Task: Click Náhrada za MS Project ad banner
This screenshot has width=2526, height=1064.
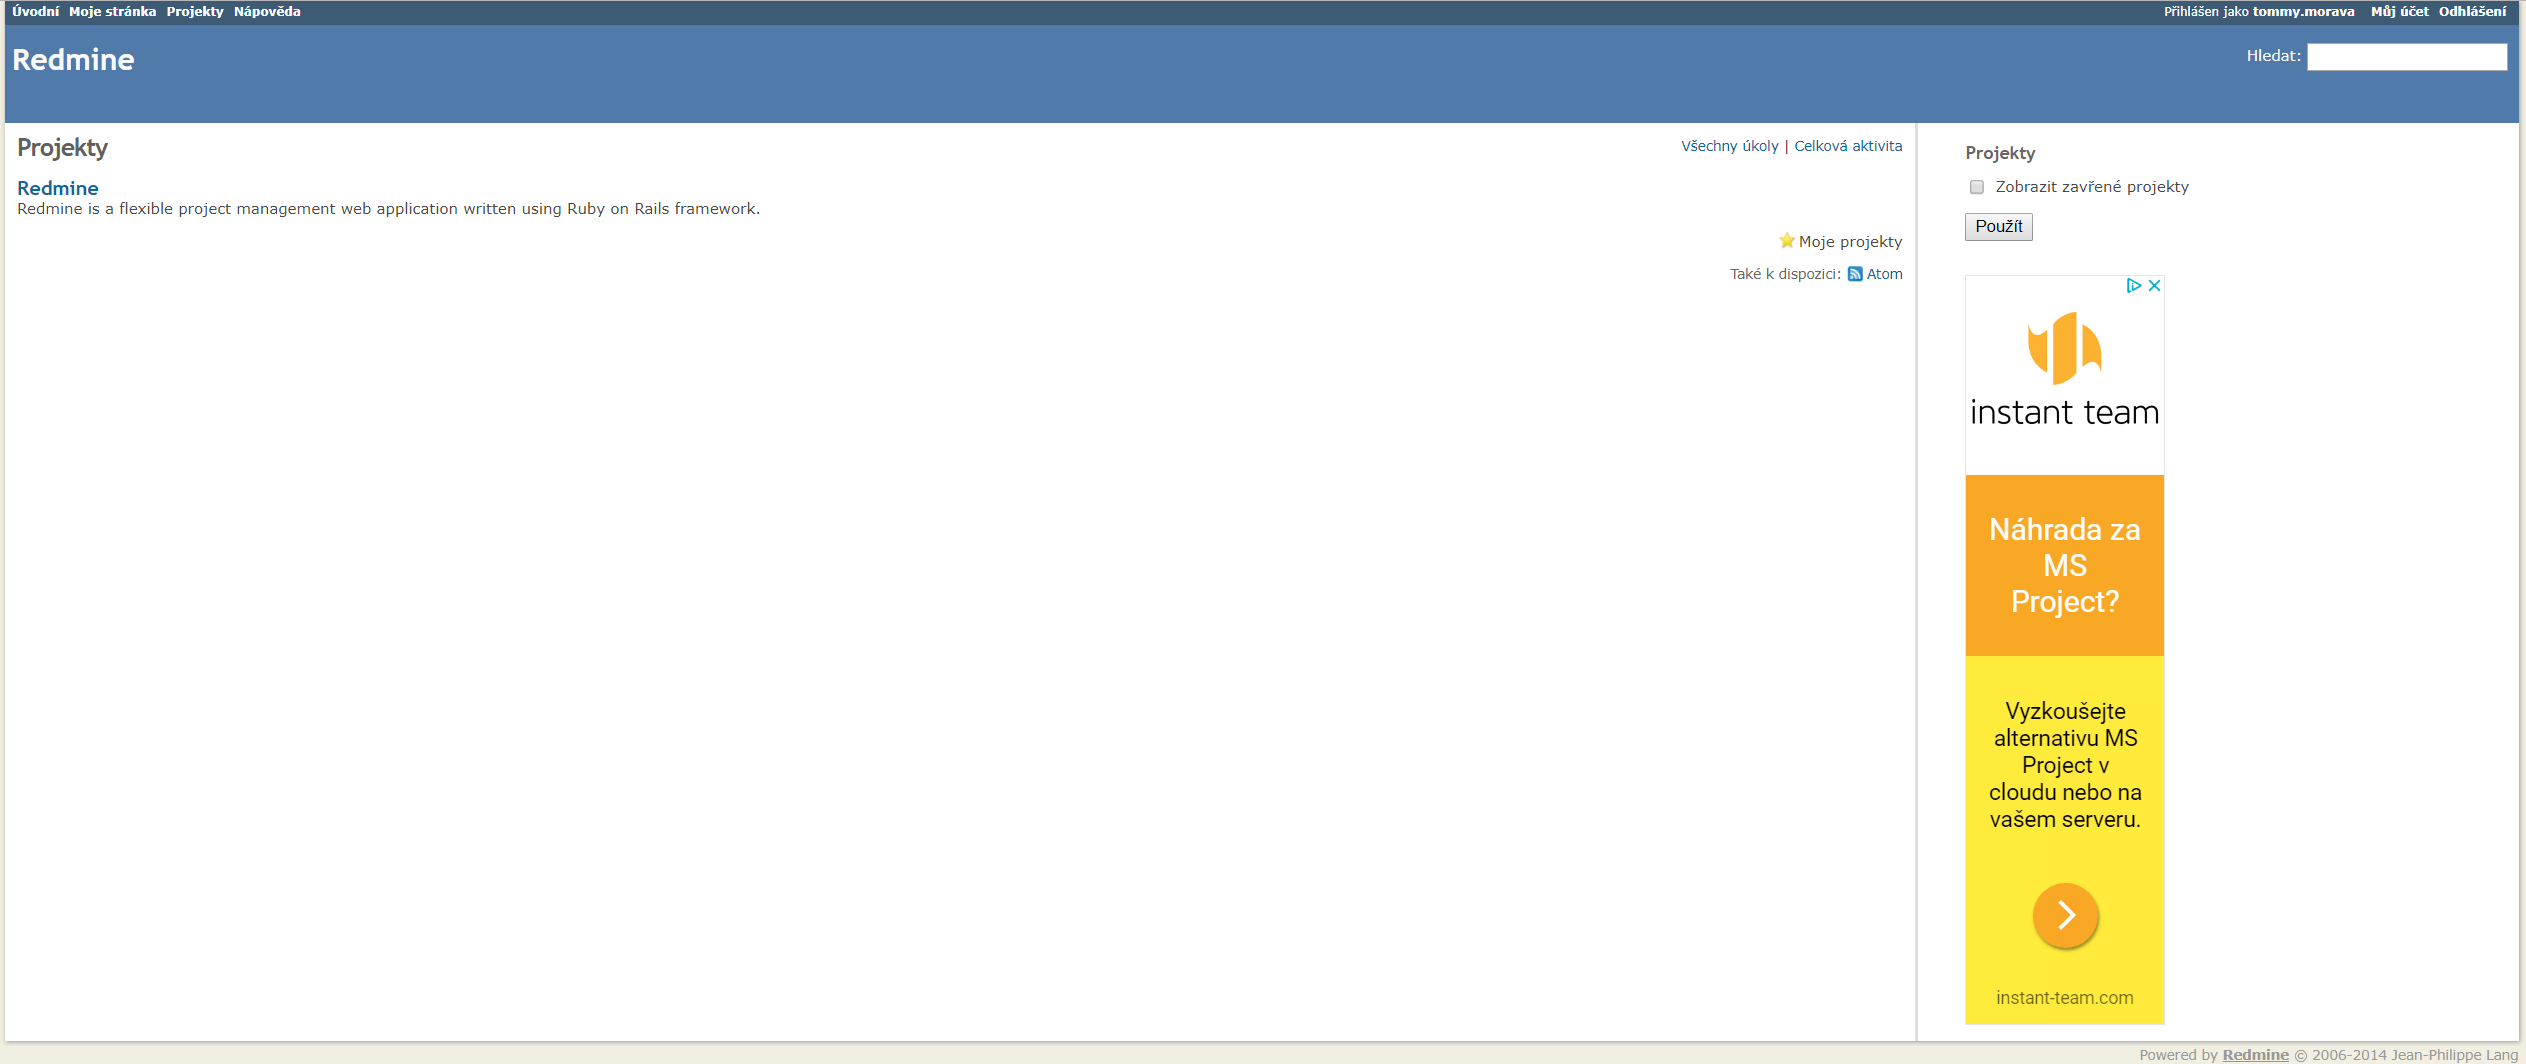Action: tap(2065, 566)
